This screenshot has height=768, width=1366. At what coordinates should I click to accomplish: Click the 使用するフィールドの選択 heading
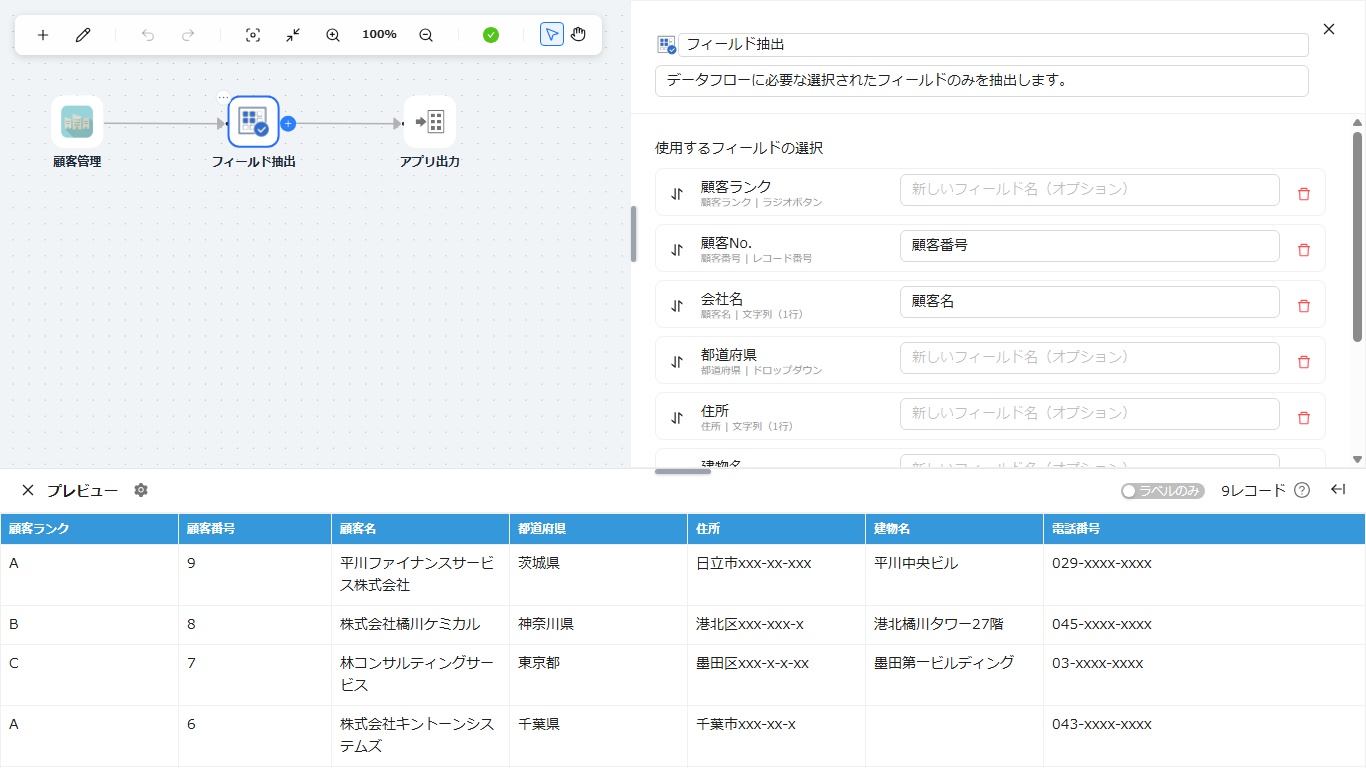(x=739, y=148)
